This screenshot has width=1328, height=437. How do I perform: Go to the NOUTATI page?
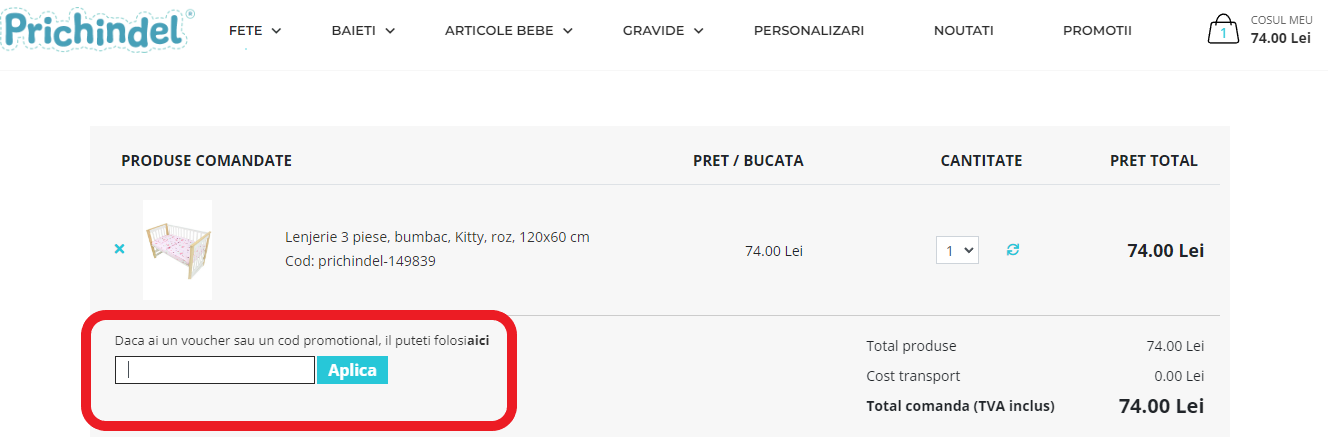point(963,31)
